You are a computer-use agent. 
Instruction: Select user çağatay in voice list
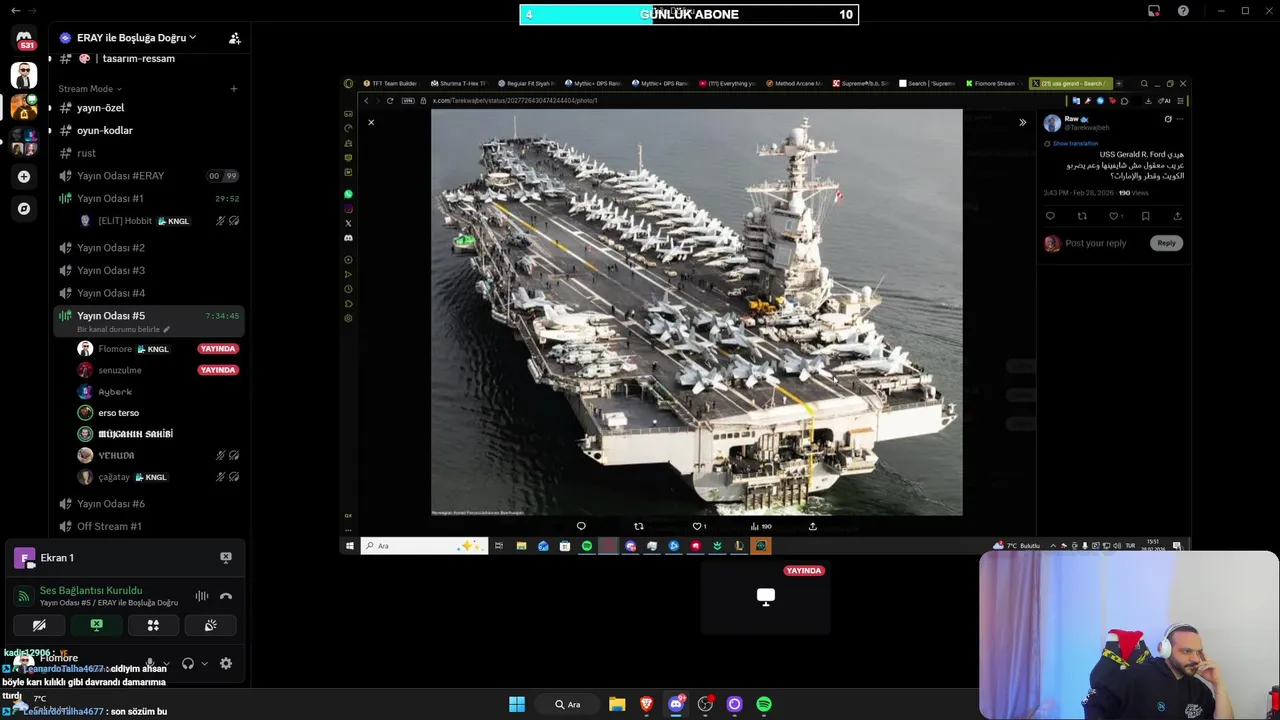[158, 477]
